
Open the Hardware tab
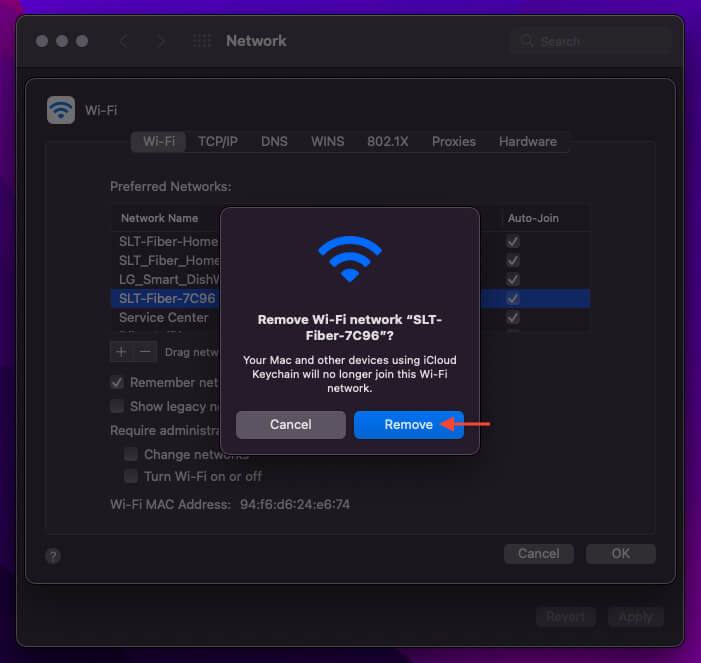528,142
